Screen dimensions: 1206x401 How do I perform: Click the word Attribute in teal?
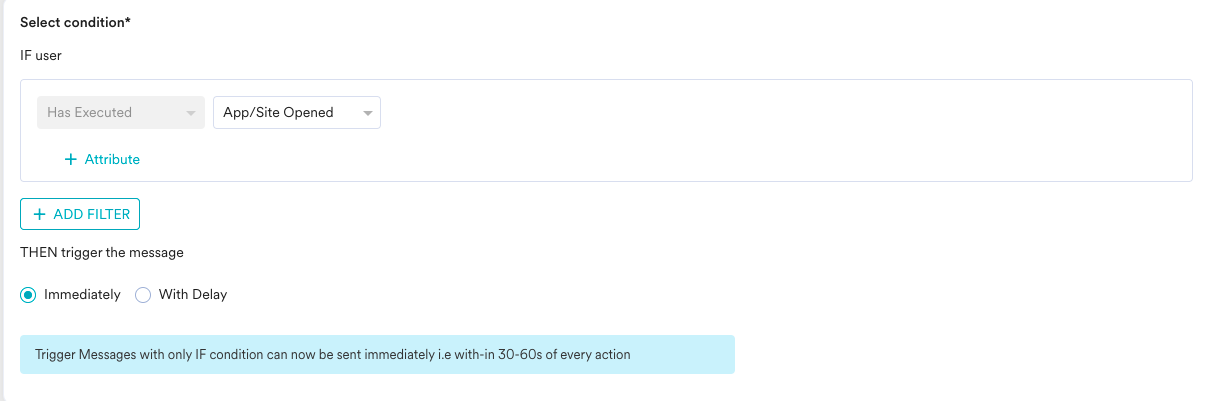coord(112,160)
